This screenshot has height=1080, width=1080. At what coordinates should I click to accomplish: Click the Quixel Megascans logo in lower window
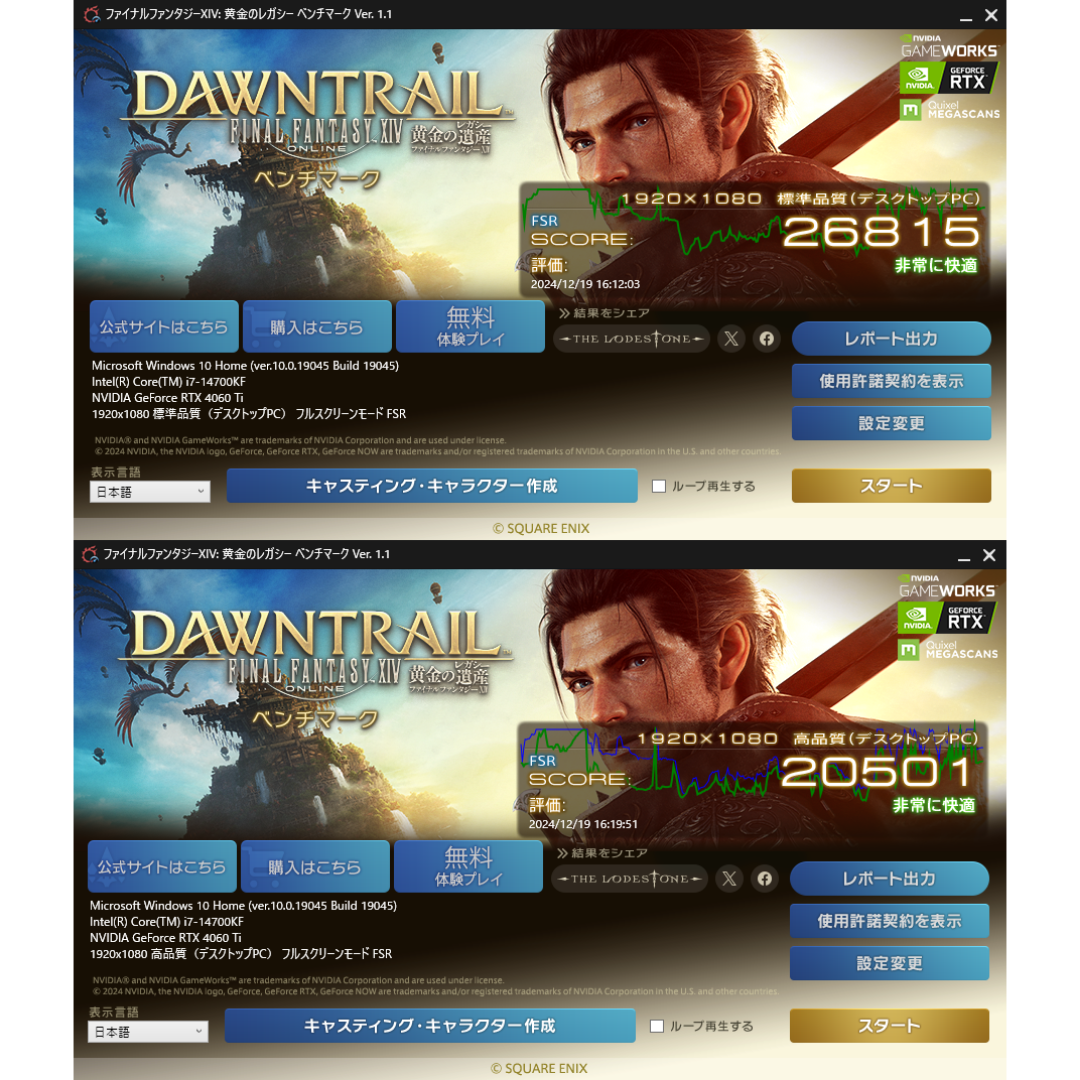pos(948,650)
